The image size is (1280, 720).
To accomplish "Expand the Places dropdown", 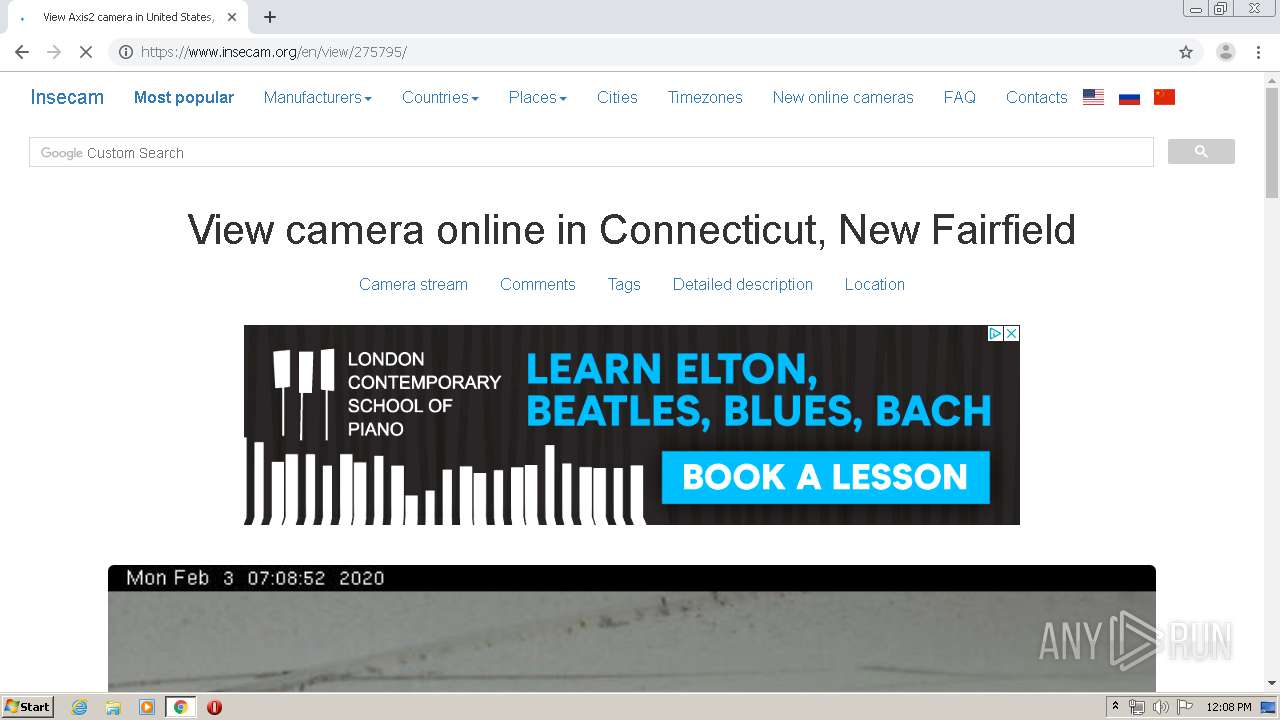I will click(x=538, y=97).
